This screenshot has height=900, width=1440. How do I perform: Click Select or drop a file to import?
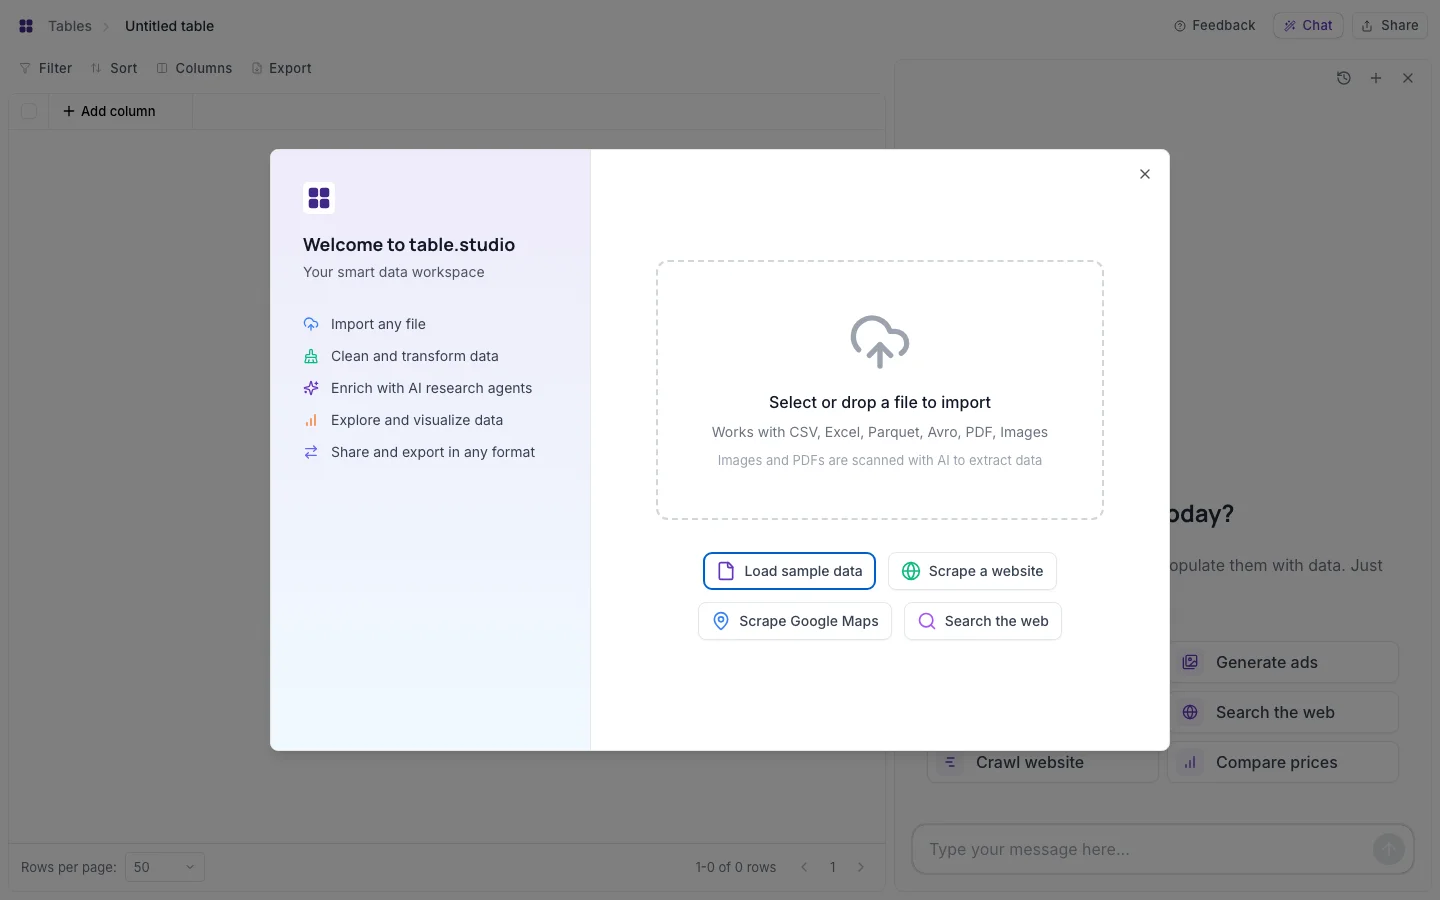(880, 402)
